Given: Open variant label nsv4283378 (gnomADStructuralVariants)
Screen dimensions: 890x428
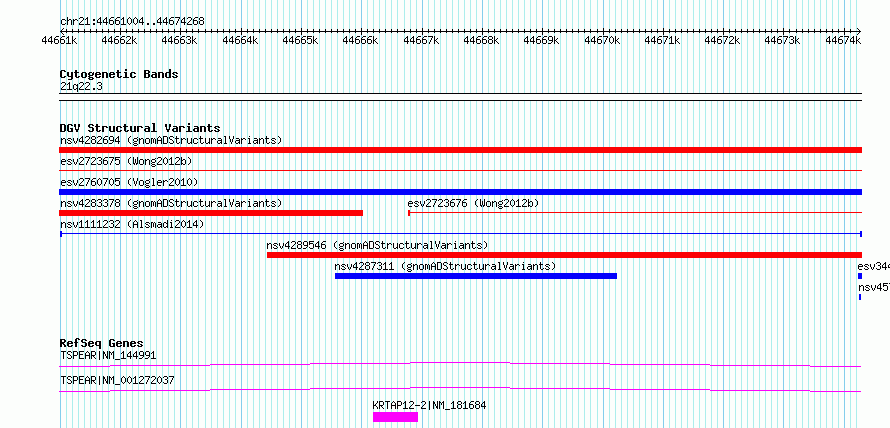Looking at the screenshot, I should click(171, 203).
